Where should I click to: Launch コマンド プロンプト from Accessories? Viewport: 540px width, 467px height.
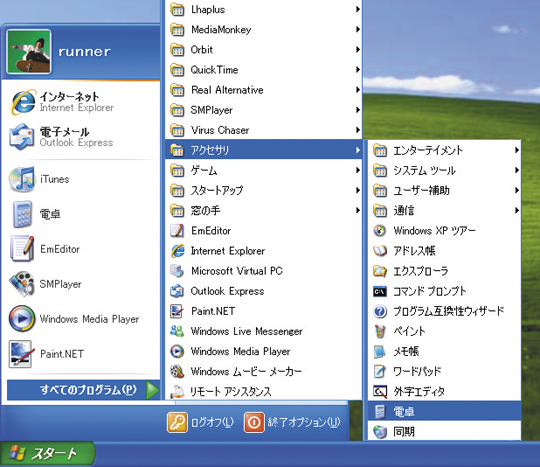(x=444, y=291)
